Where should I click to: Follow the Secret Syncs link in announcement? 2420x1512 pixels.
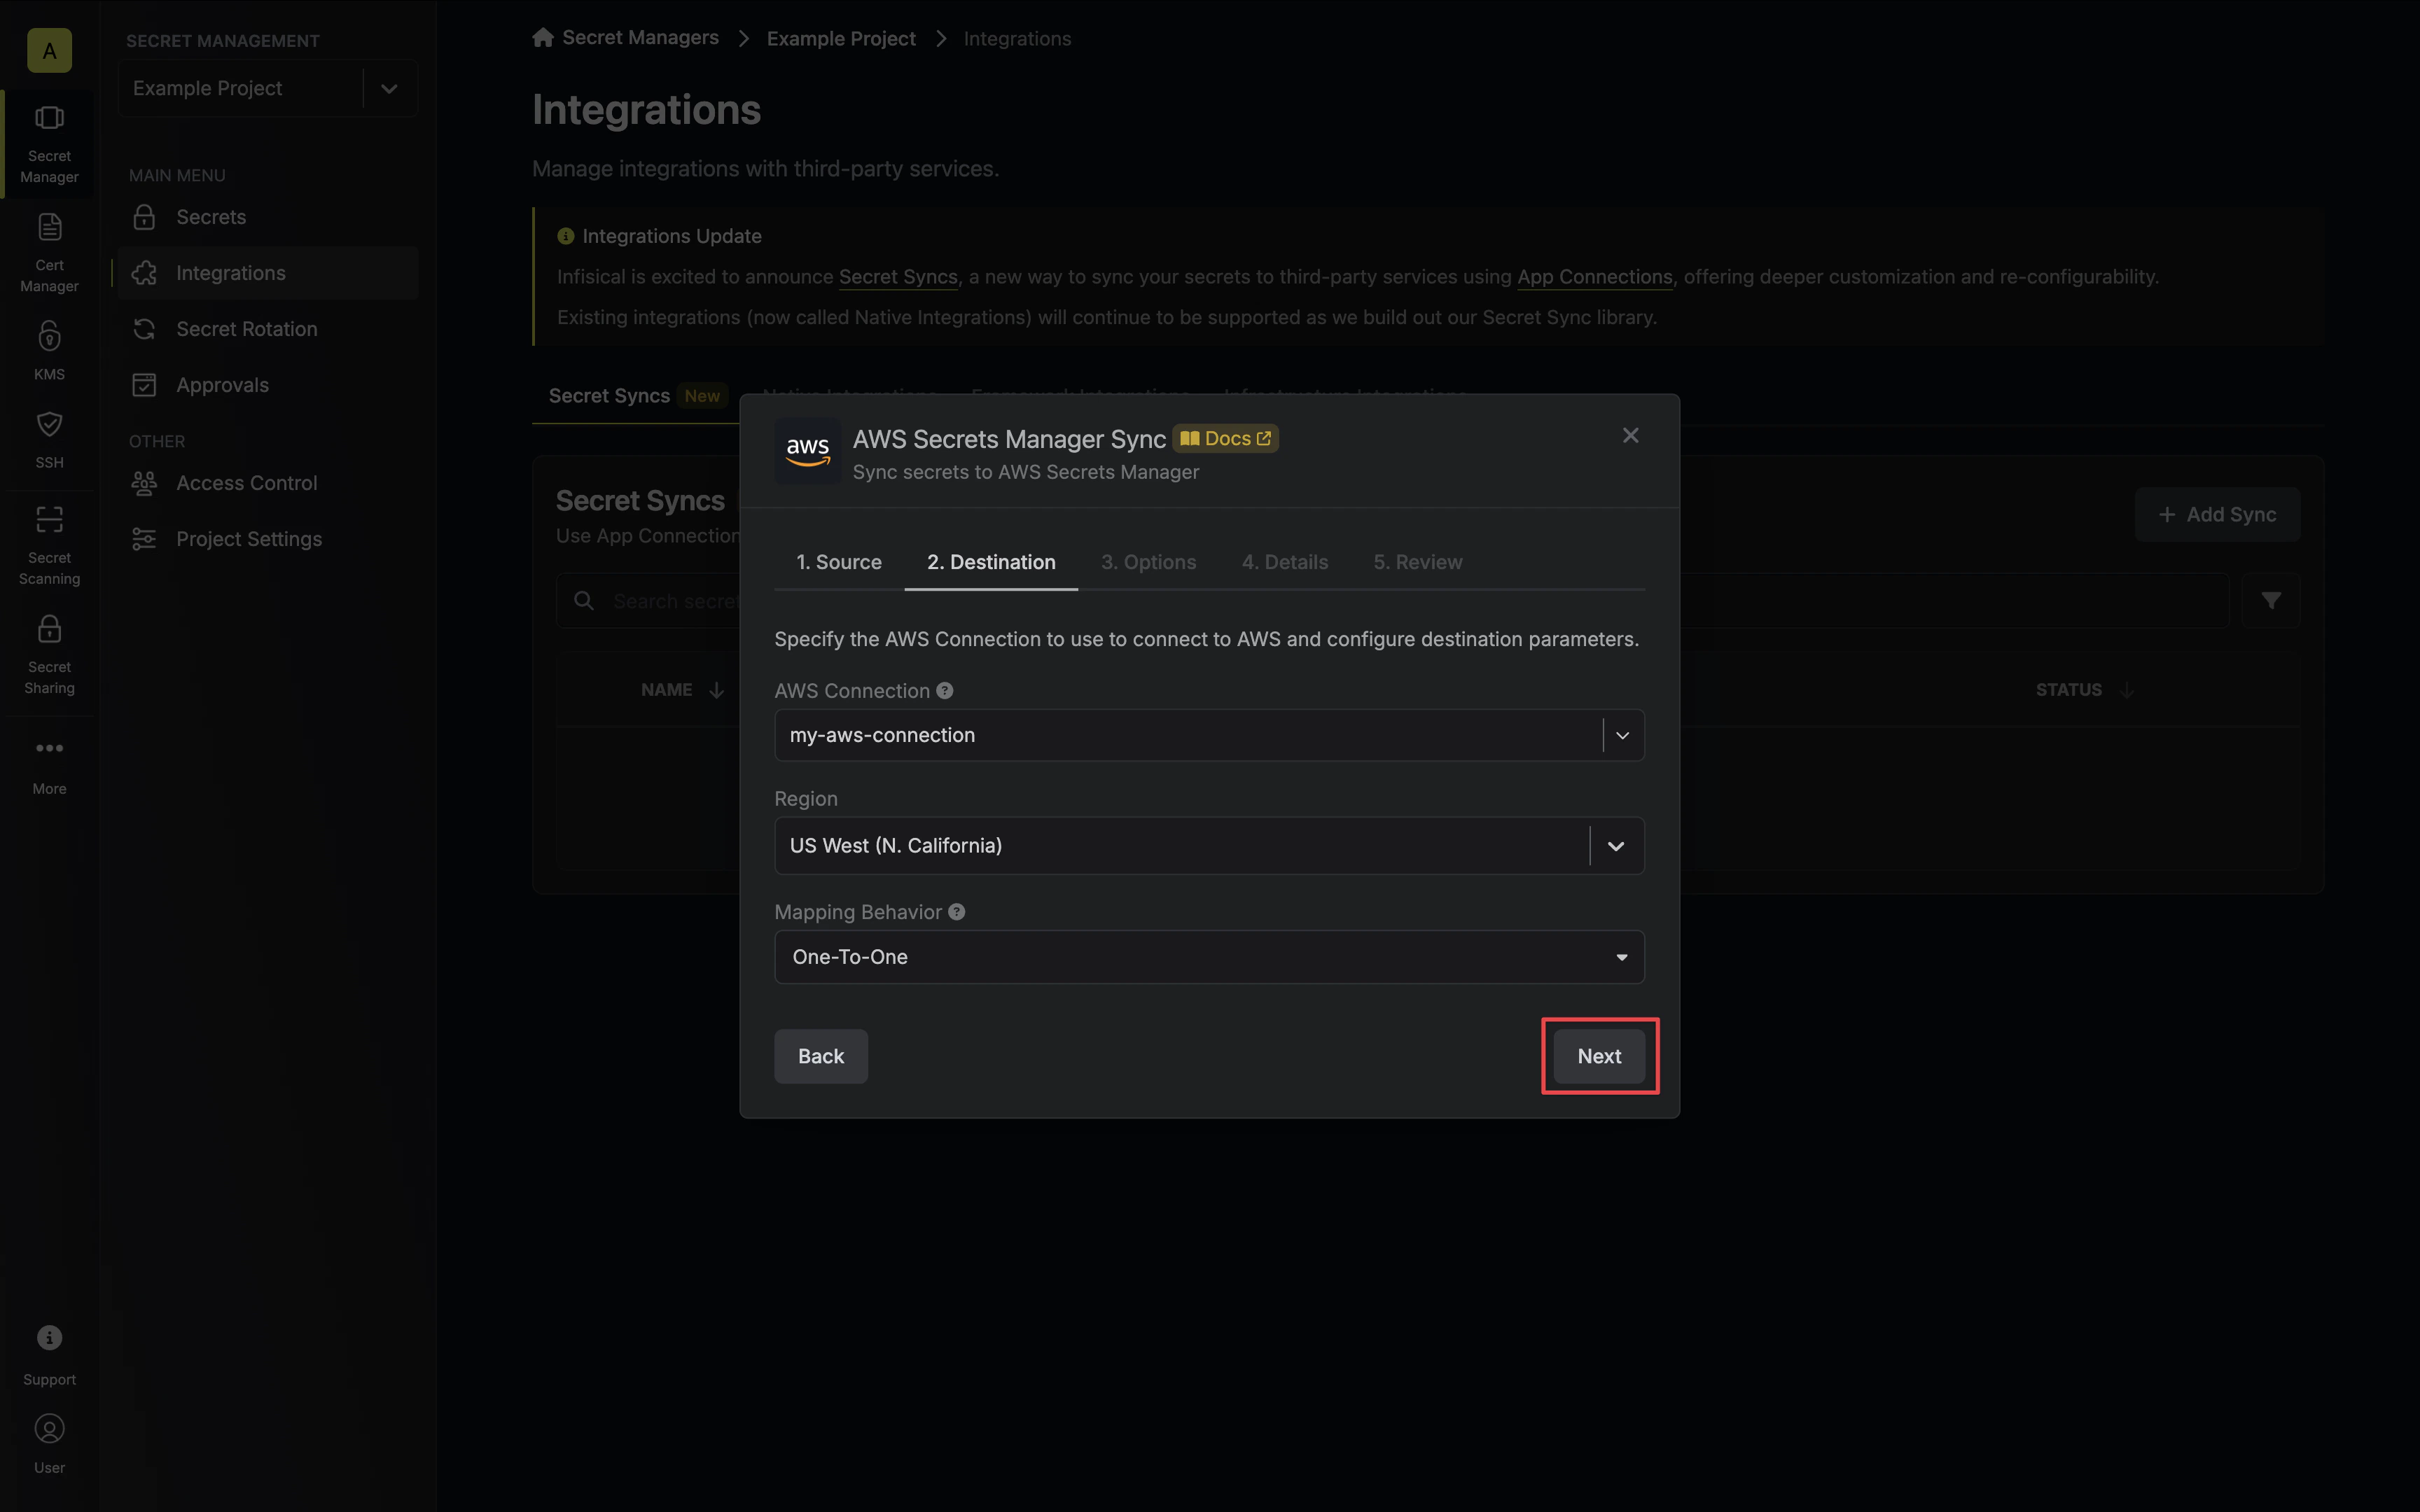click(x=898, y=277)
